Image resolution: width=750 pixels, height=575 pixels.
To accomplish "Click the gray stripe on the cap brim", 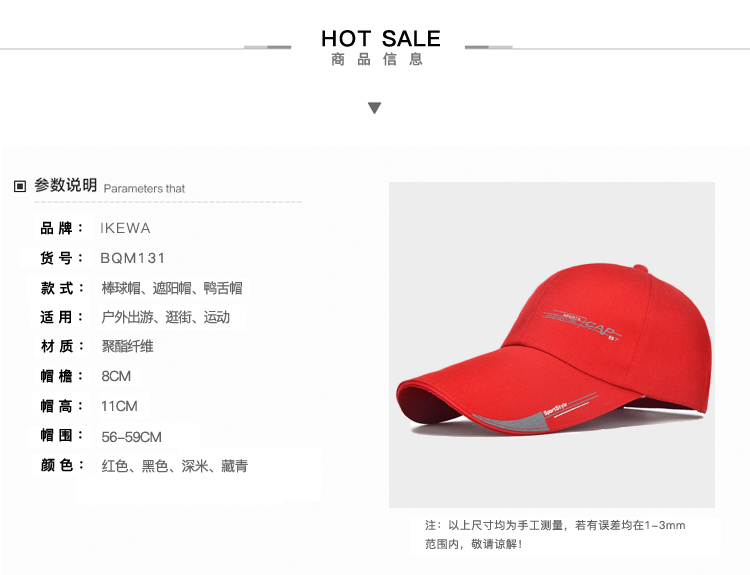I will click(511, 422).
